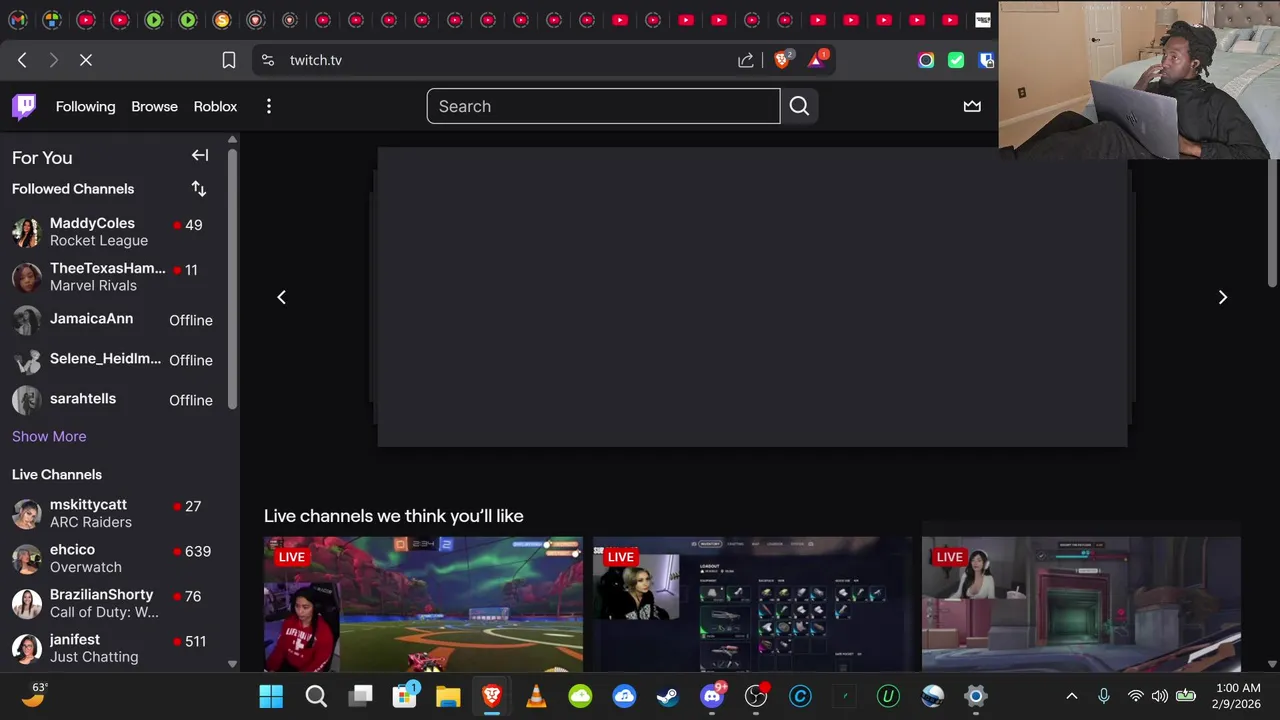Open ehcico Overwatch channel
Screen dimensions: 1280x720
(x=113, y=558)
